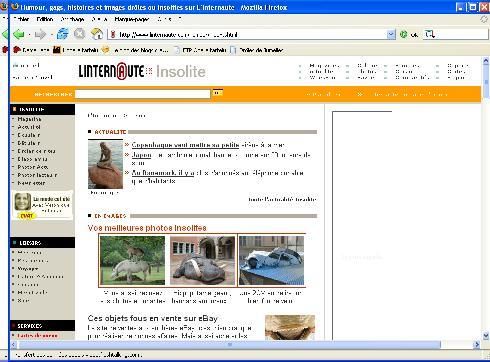490x362 pixels.
Task: Go back with the green Back arrow
Action: pyautogui.click(x=18, y=34)
